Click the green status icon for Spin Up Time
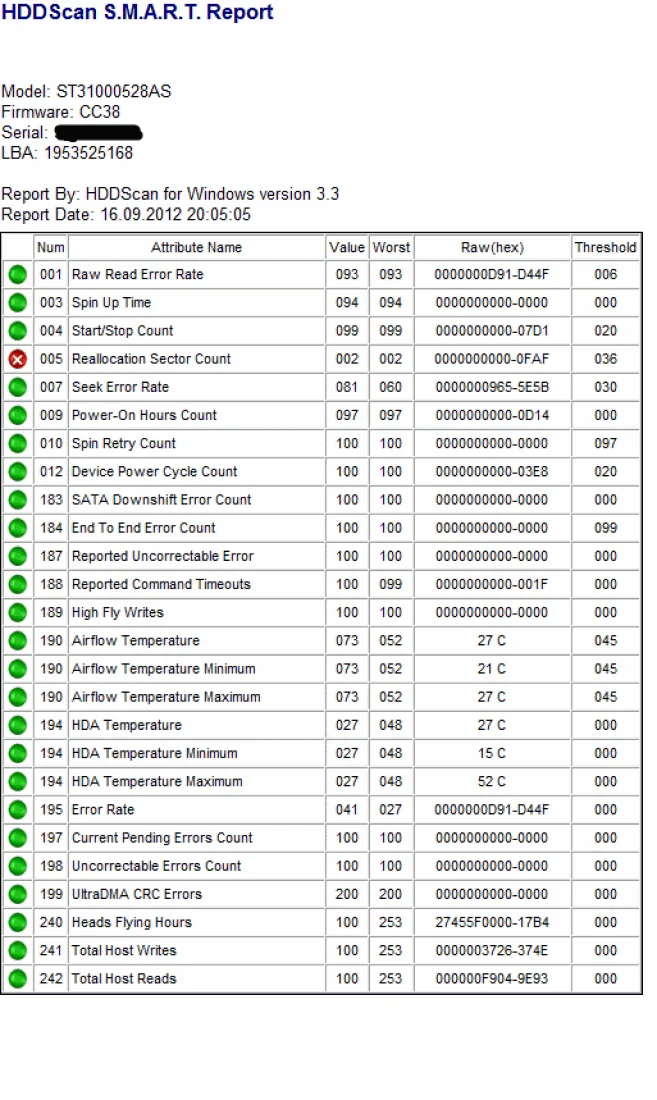 tap(18, 302)
